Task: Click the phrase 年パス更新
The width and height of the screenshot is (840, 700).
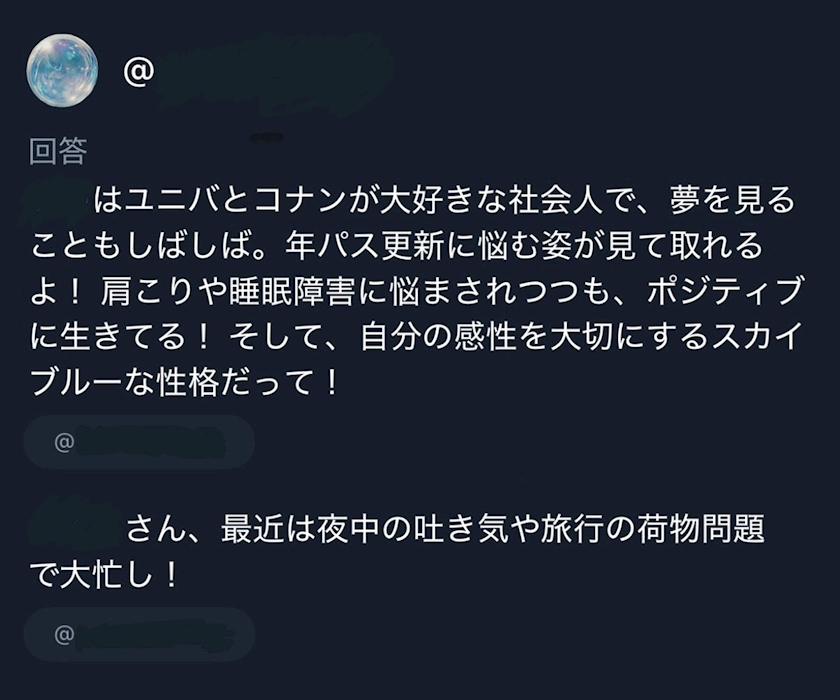Action: (x=357, y=245)
